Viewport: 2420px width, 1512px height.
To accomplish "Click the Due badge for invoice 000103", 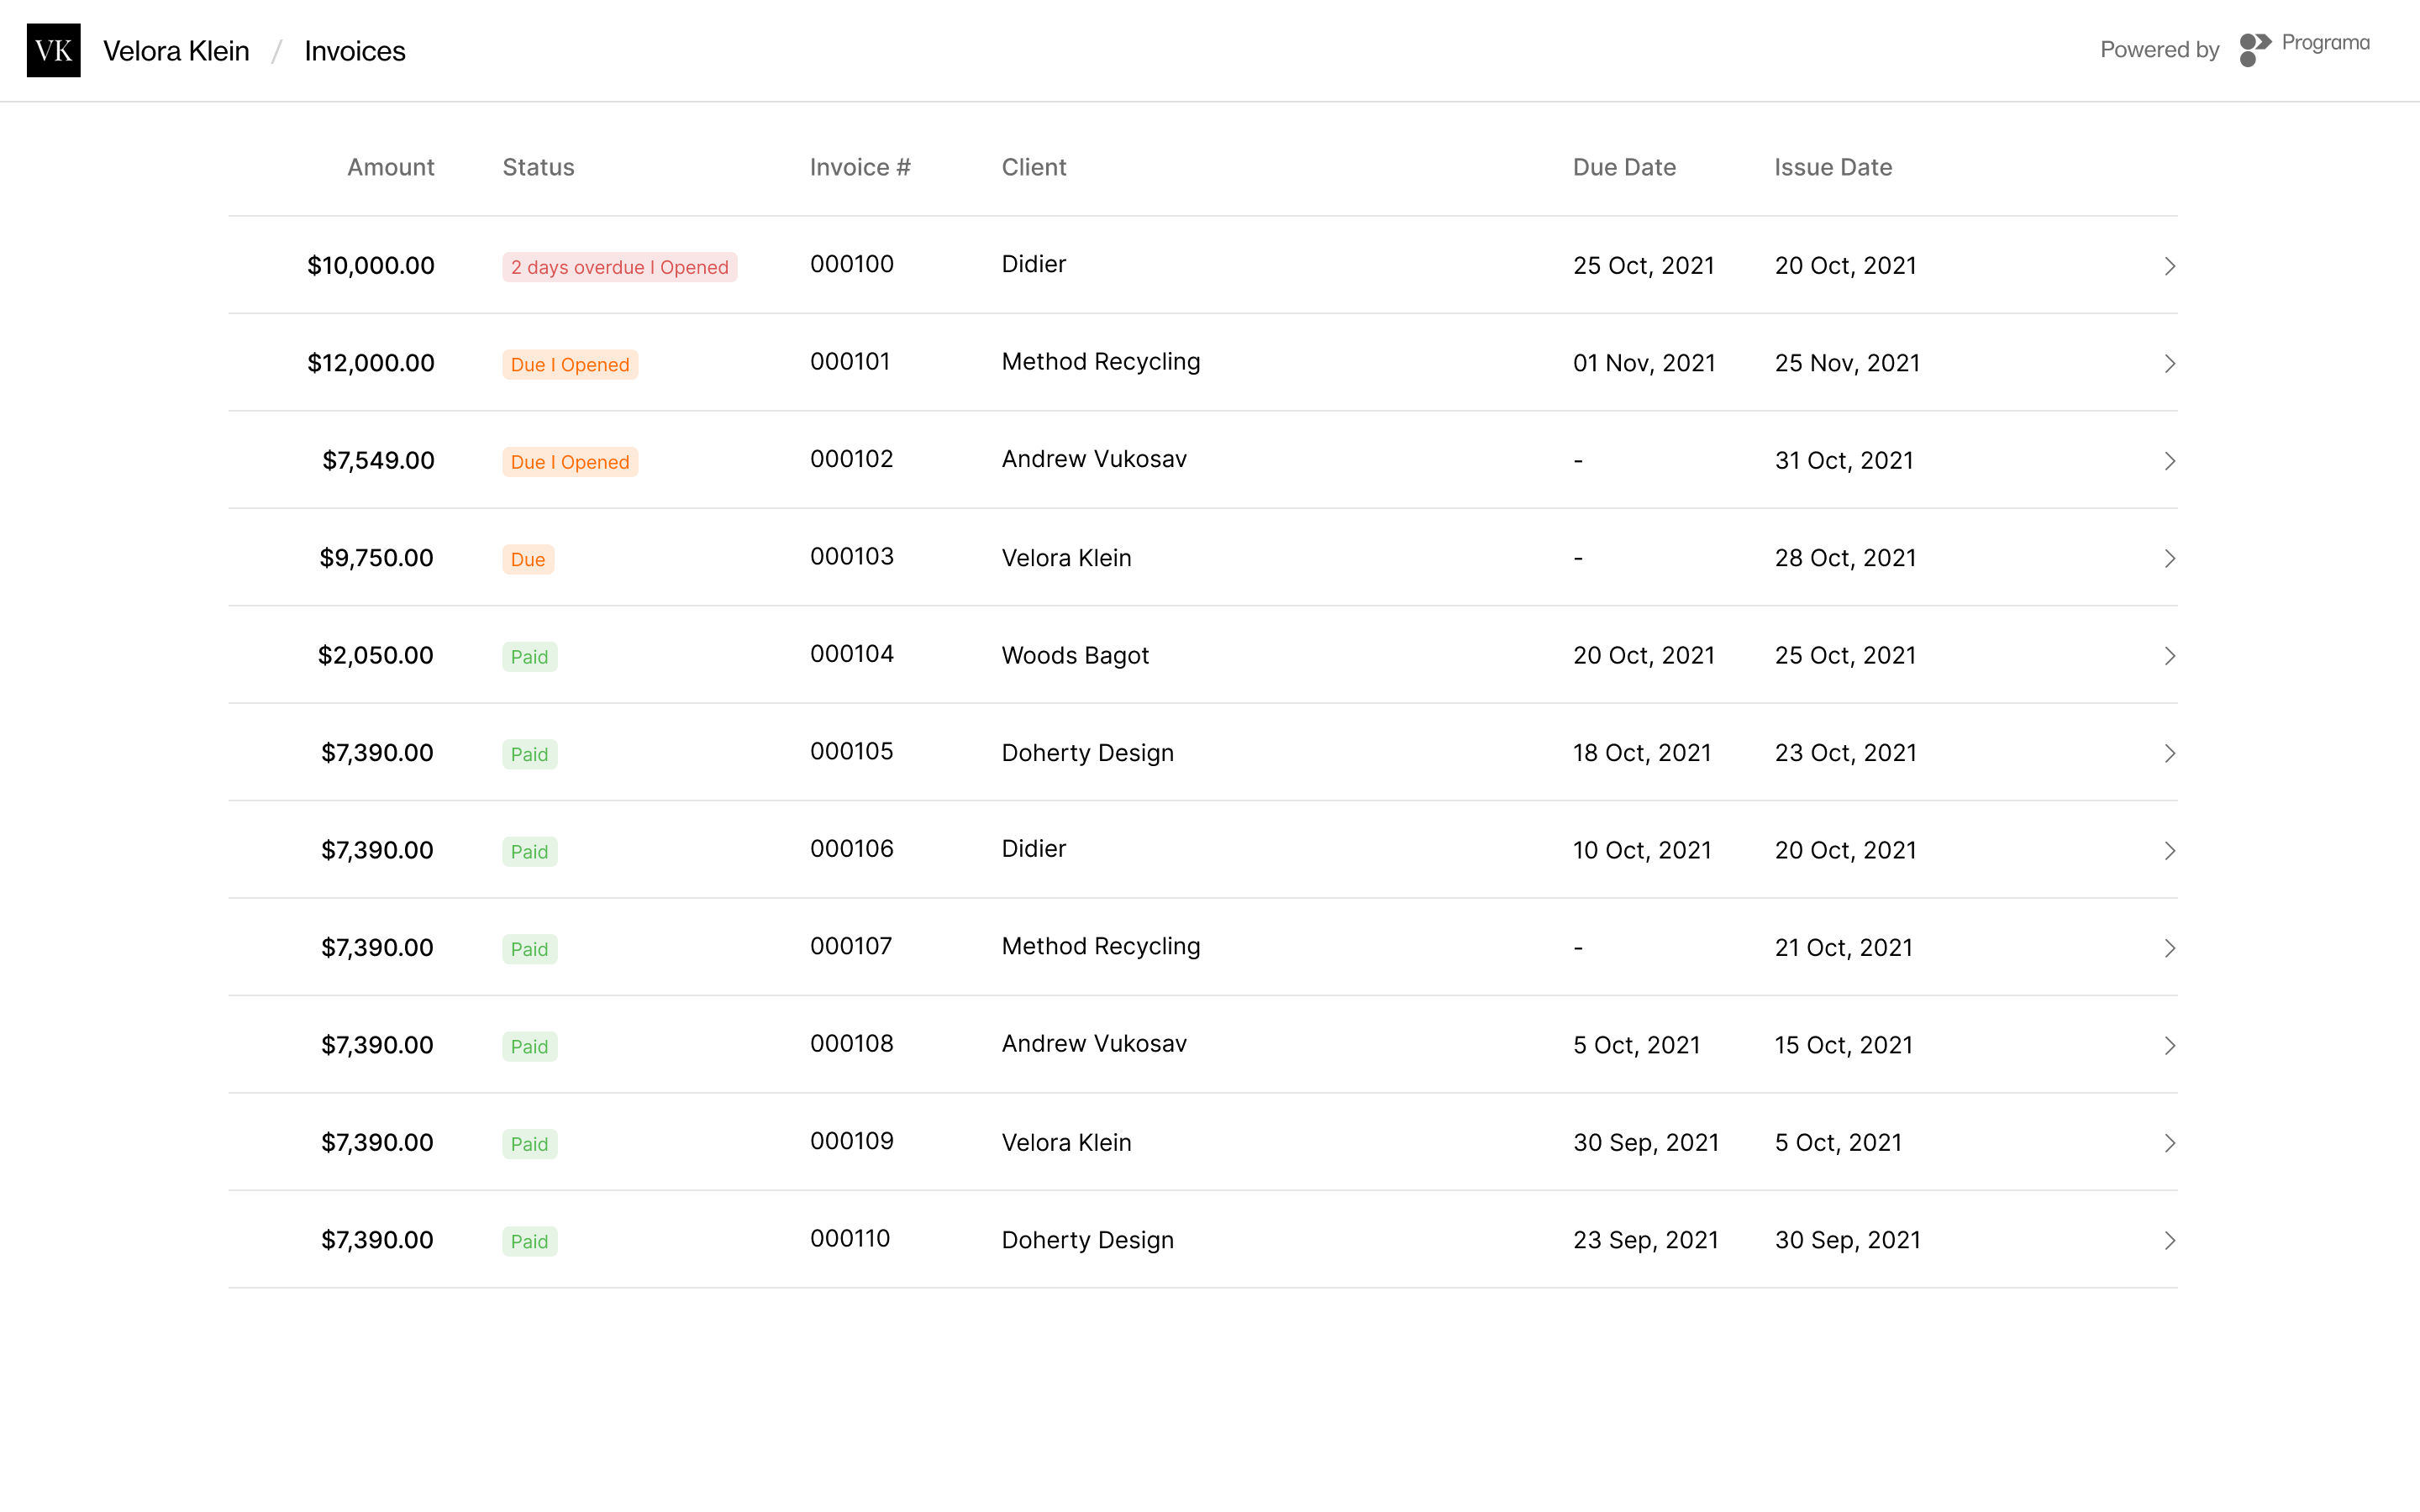I will click(528, 559).
